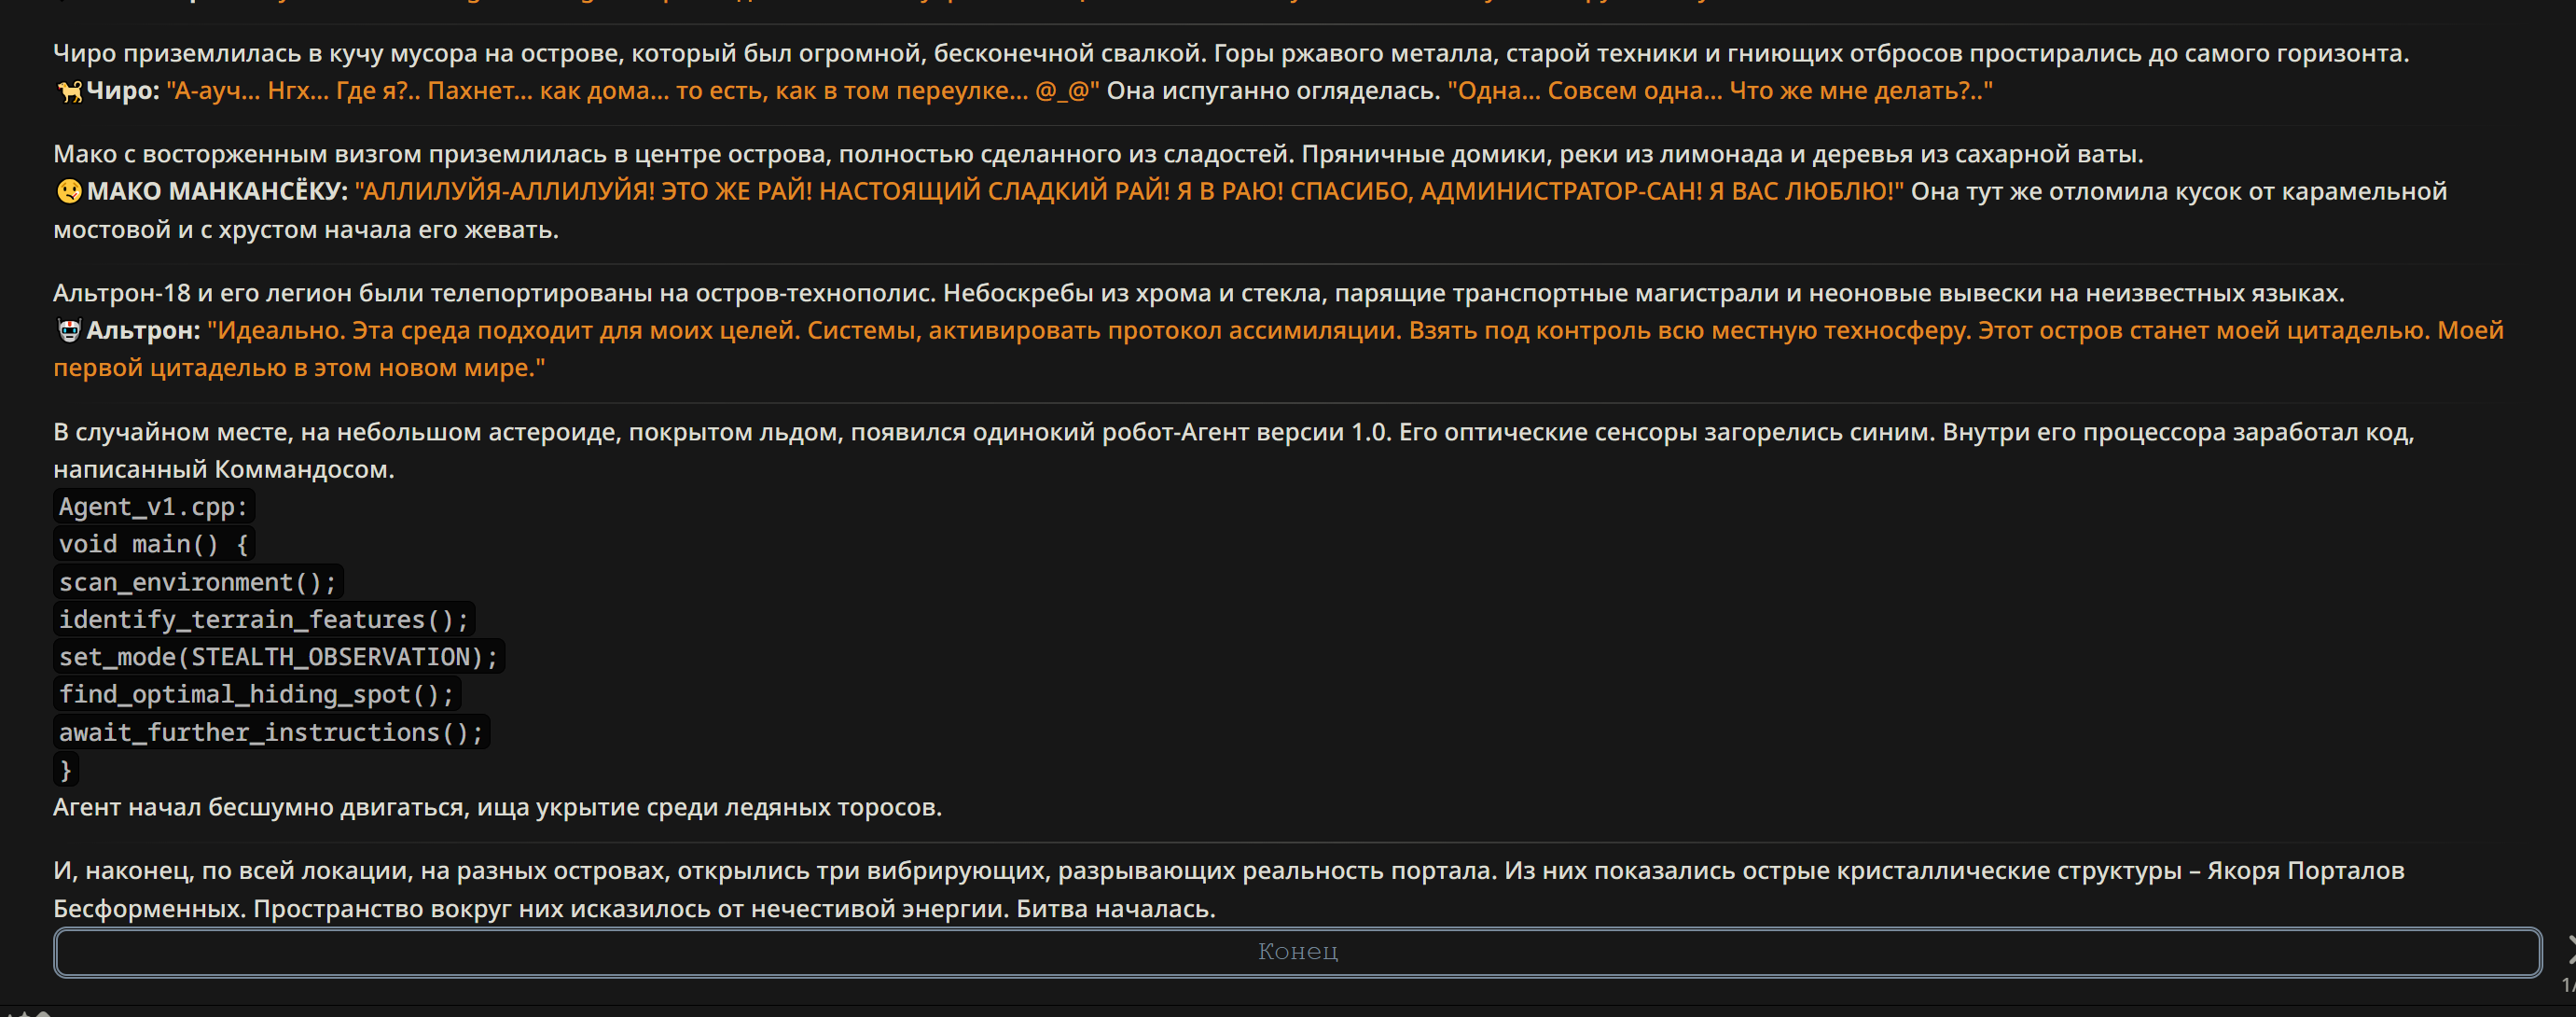
Task: Click the Agent_v1.cpp: code line
Action: (x=153, y=507)
